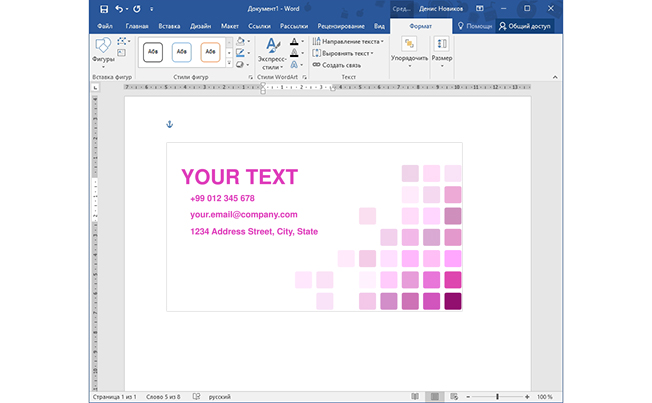Click the tab stop selector on the ruler

(x=95, y=88)
